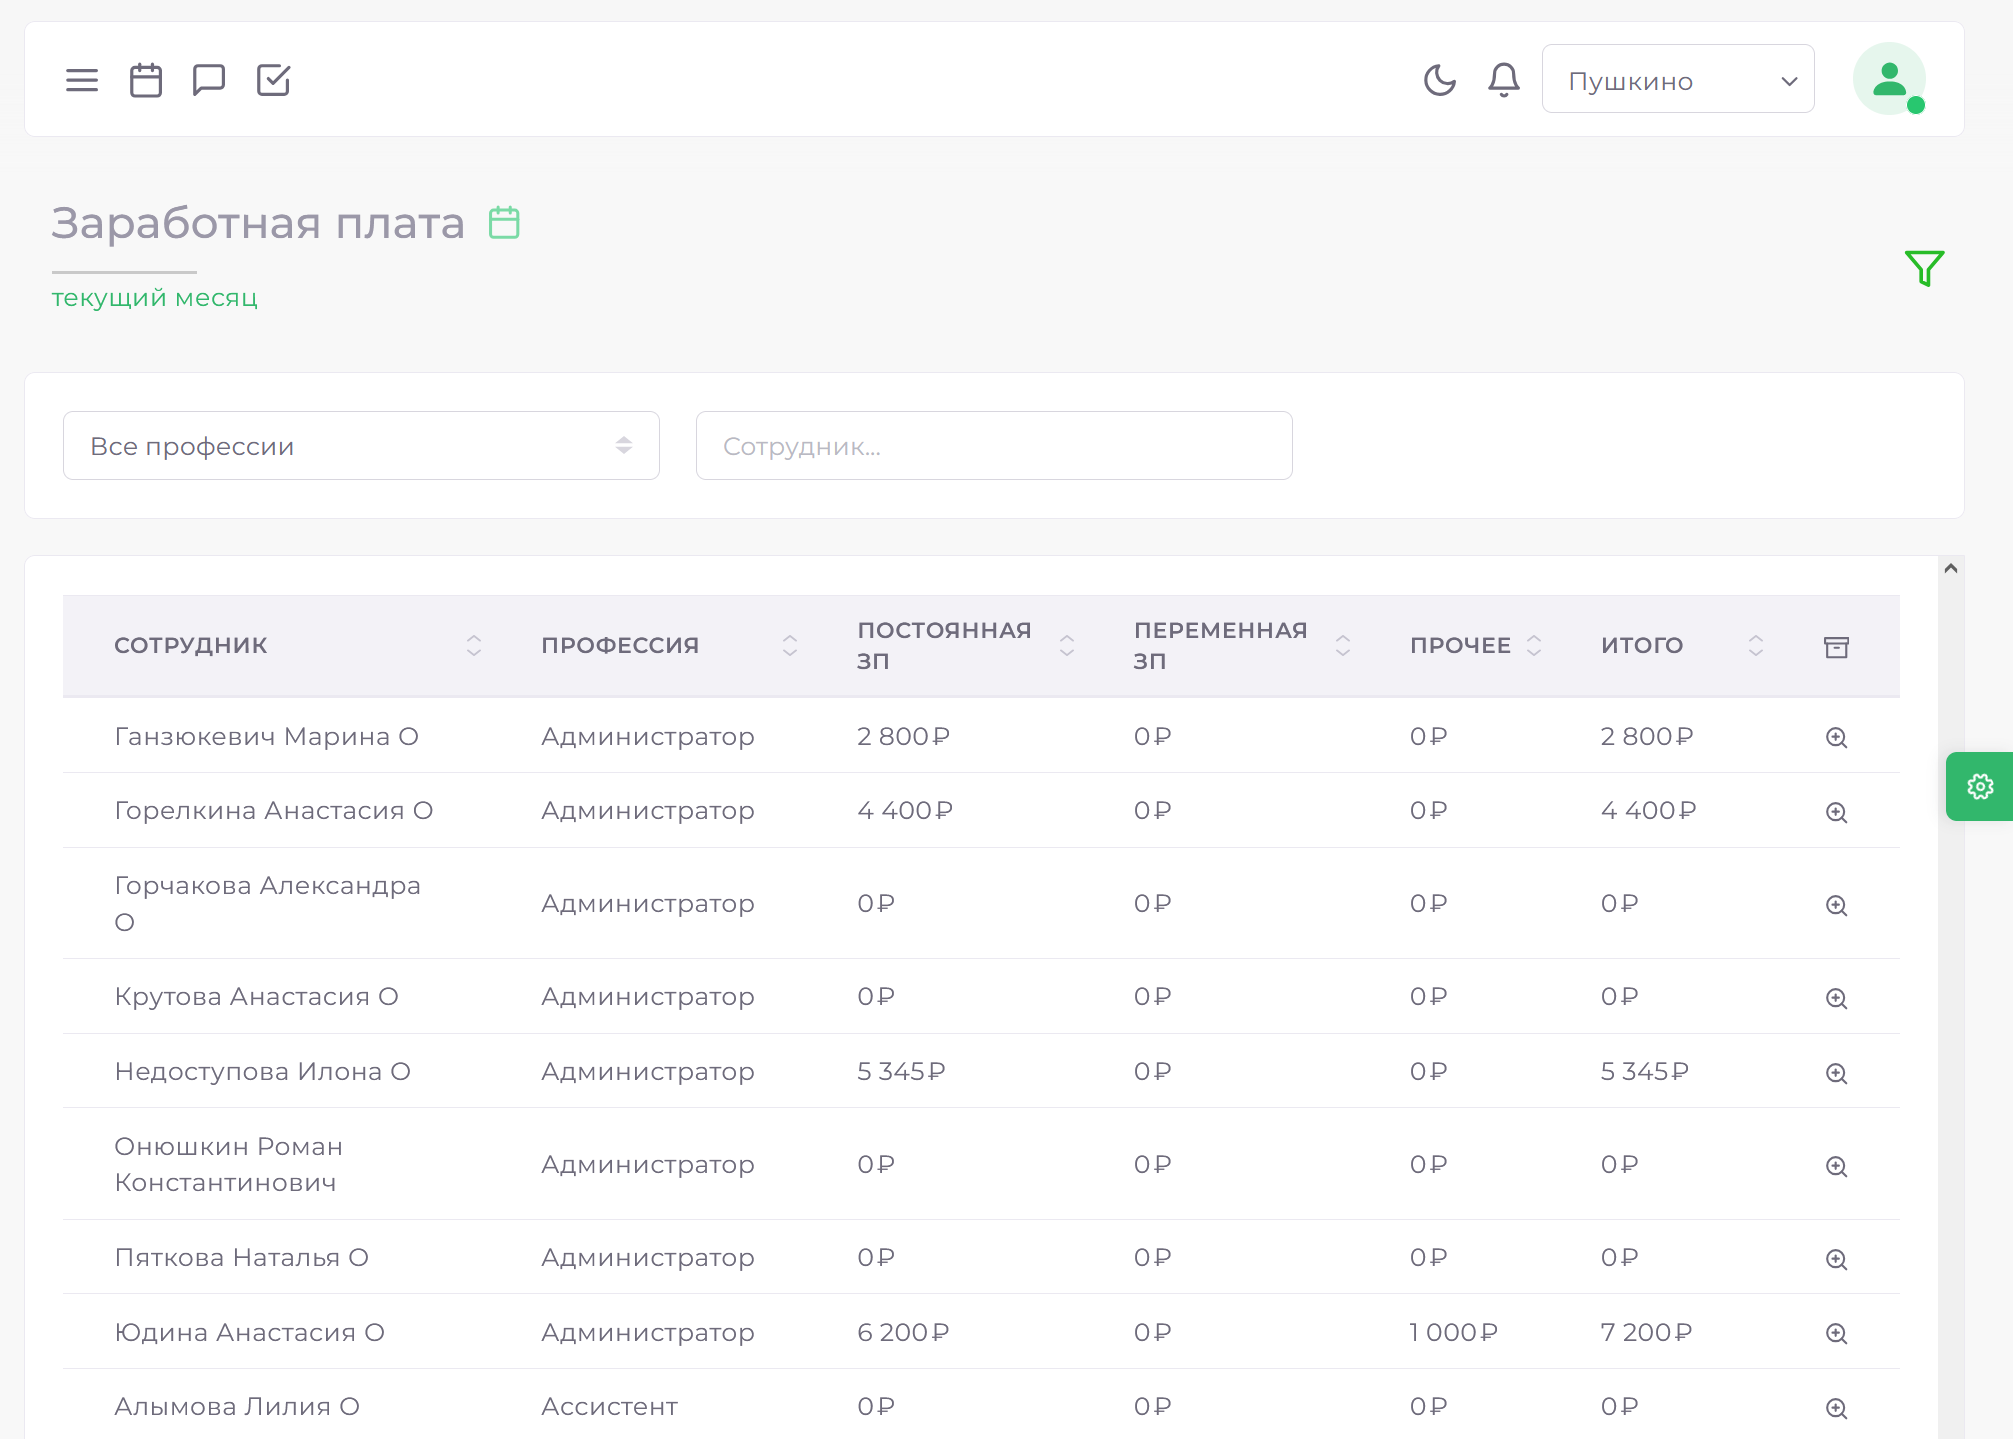The image size is (2013, 1439).
Task: View details for Недоступова Илона
Action: (x=1837, y=1073)
